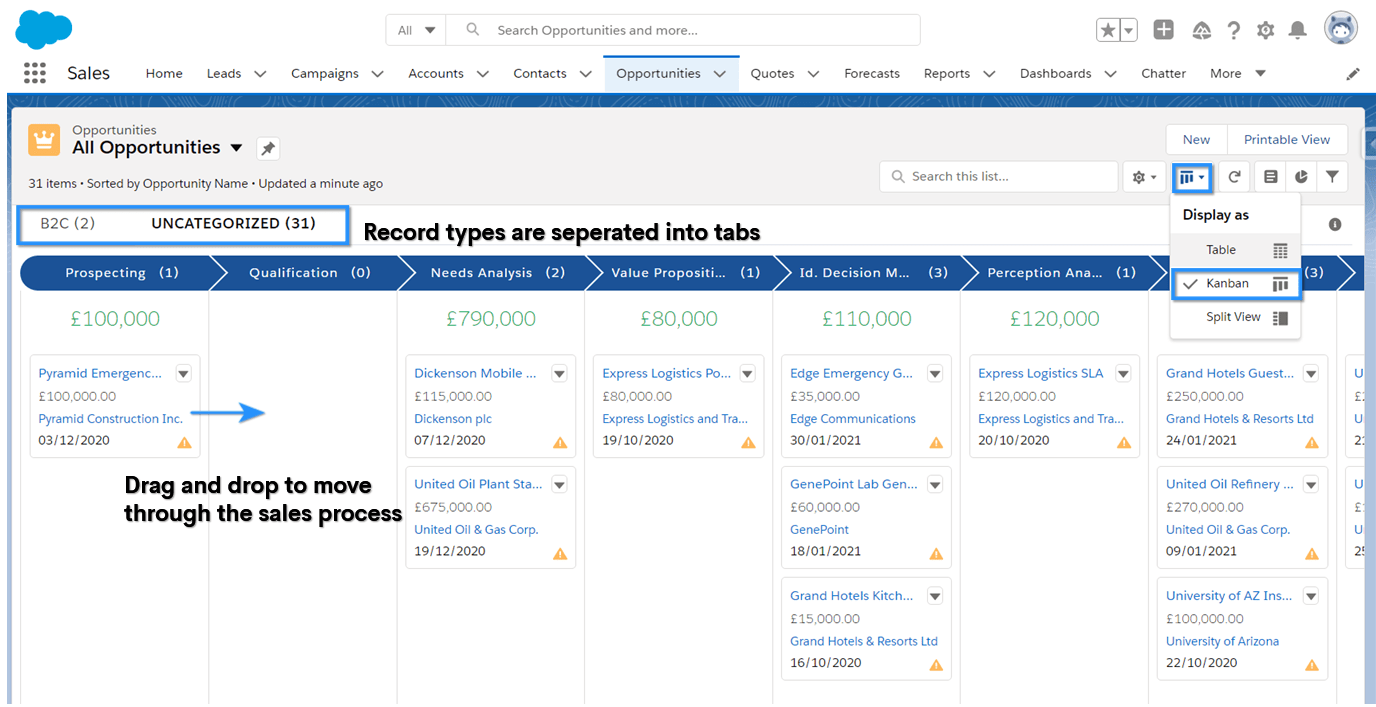Show the list charts panel
1376x707 pixels.
pyautogui.click(x=1301, y=177)
